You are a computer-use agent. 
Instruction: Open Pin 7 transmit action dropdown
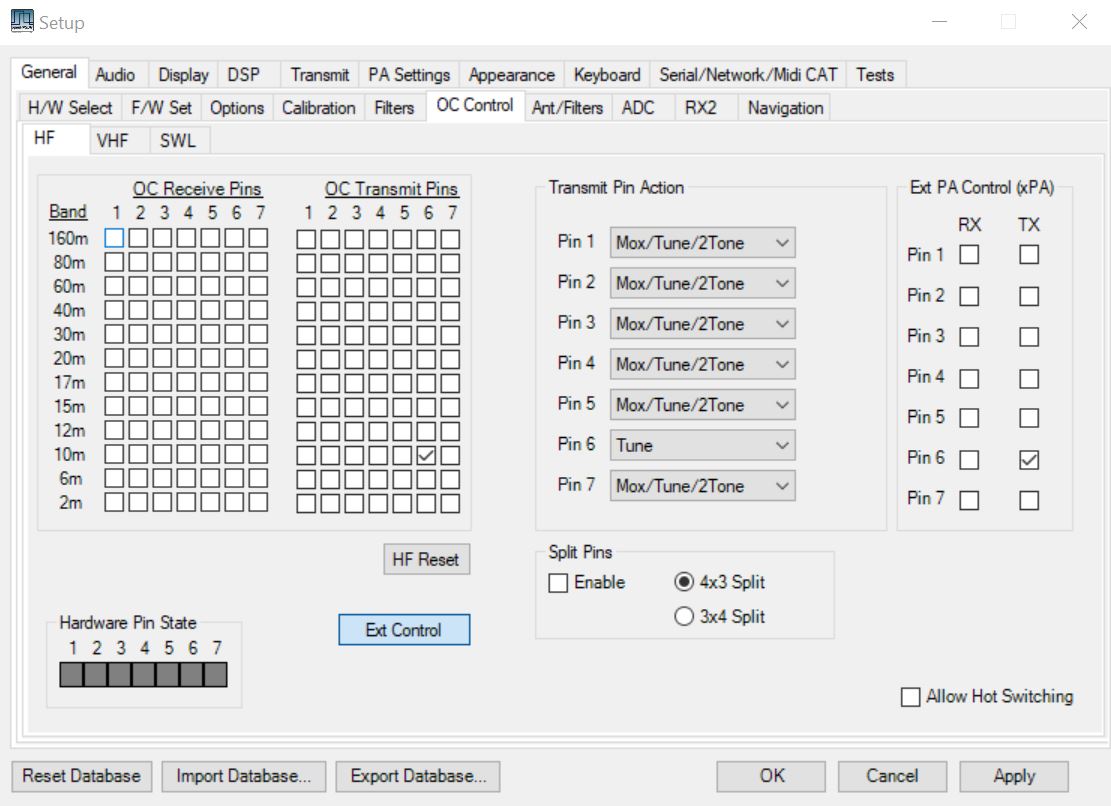pos(703,486)
